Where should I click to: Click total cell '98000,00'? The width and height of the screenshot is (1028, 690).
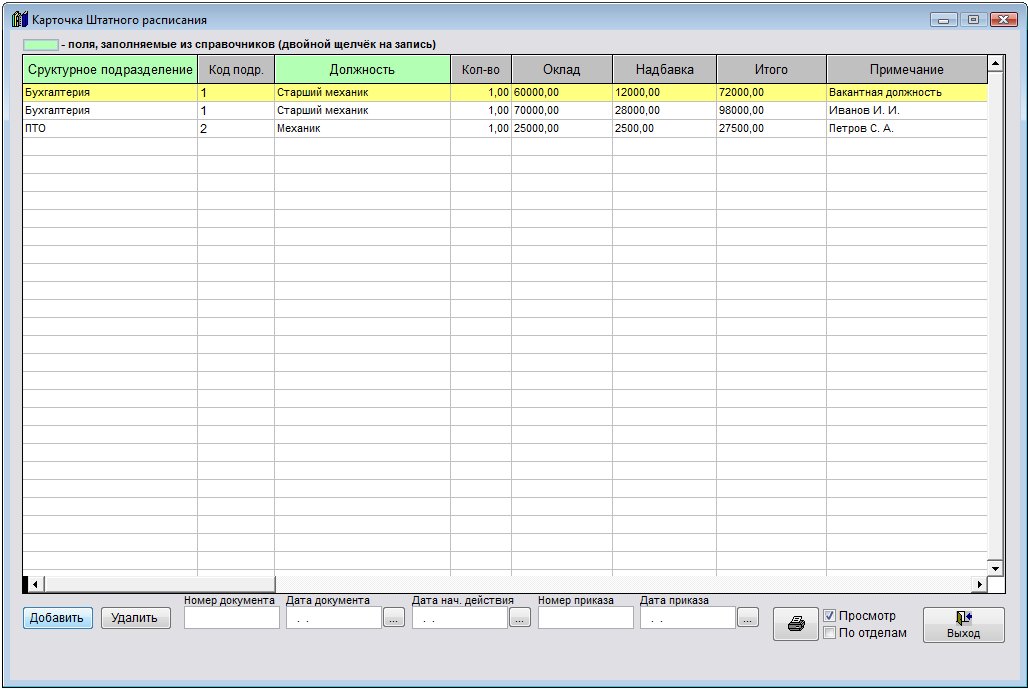772,110
